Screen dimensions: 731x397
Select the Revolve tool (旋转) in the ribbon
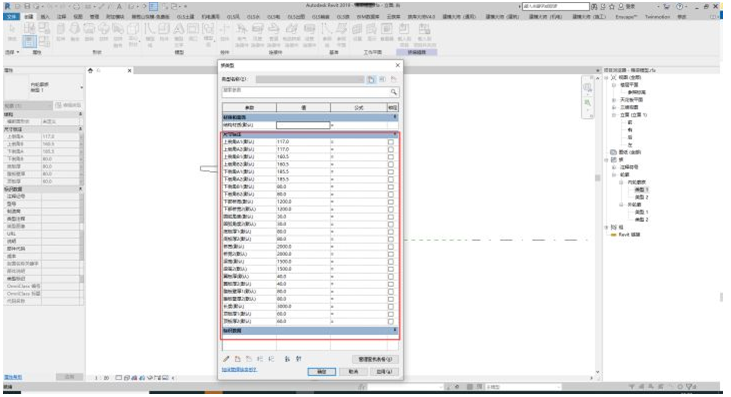coord(89,33)
